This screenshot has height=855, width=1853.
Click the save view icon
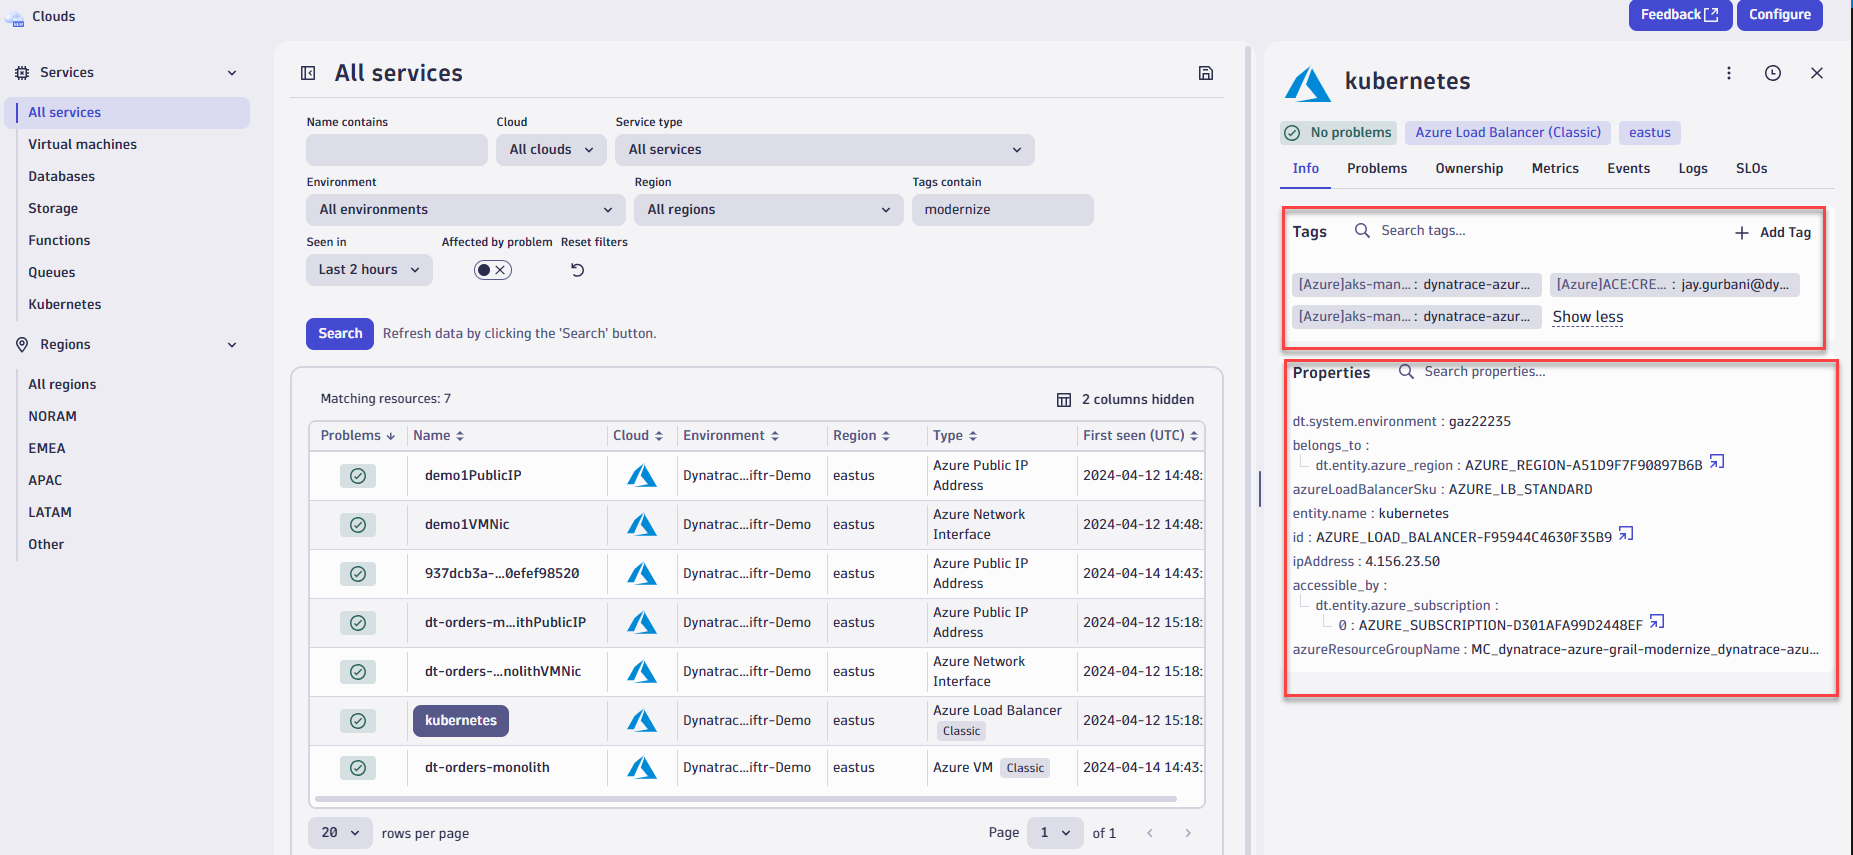click(1206, 73)
